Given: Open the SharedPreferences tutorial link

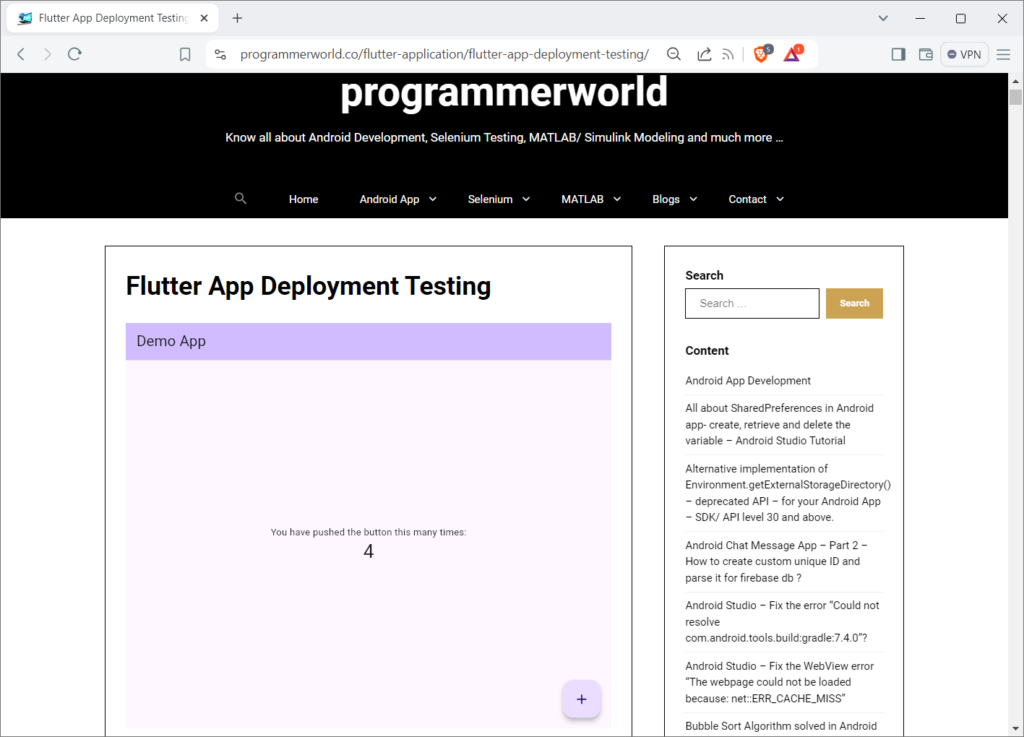Looking at the screenshot, I should click(x=779, y=424).
